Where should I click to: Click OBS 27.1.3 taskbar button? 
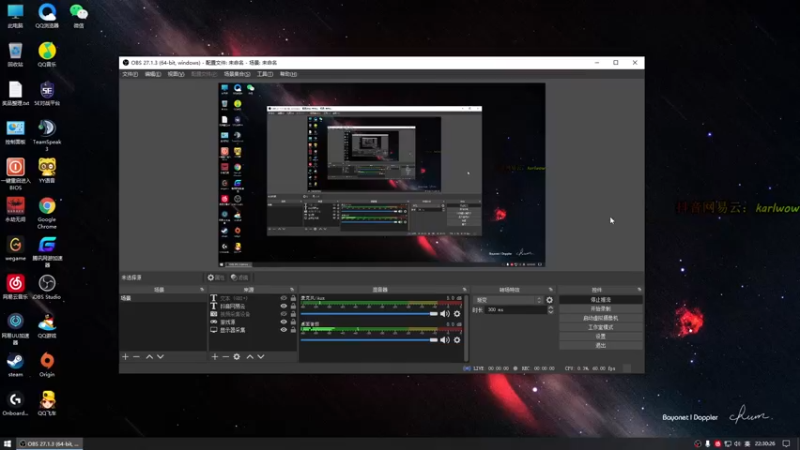pyautogui.click(x=50, y=444)
